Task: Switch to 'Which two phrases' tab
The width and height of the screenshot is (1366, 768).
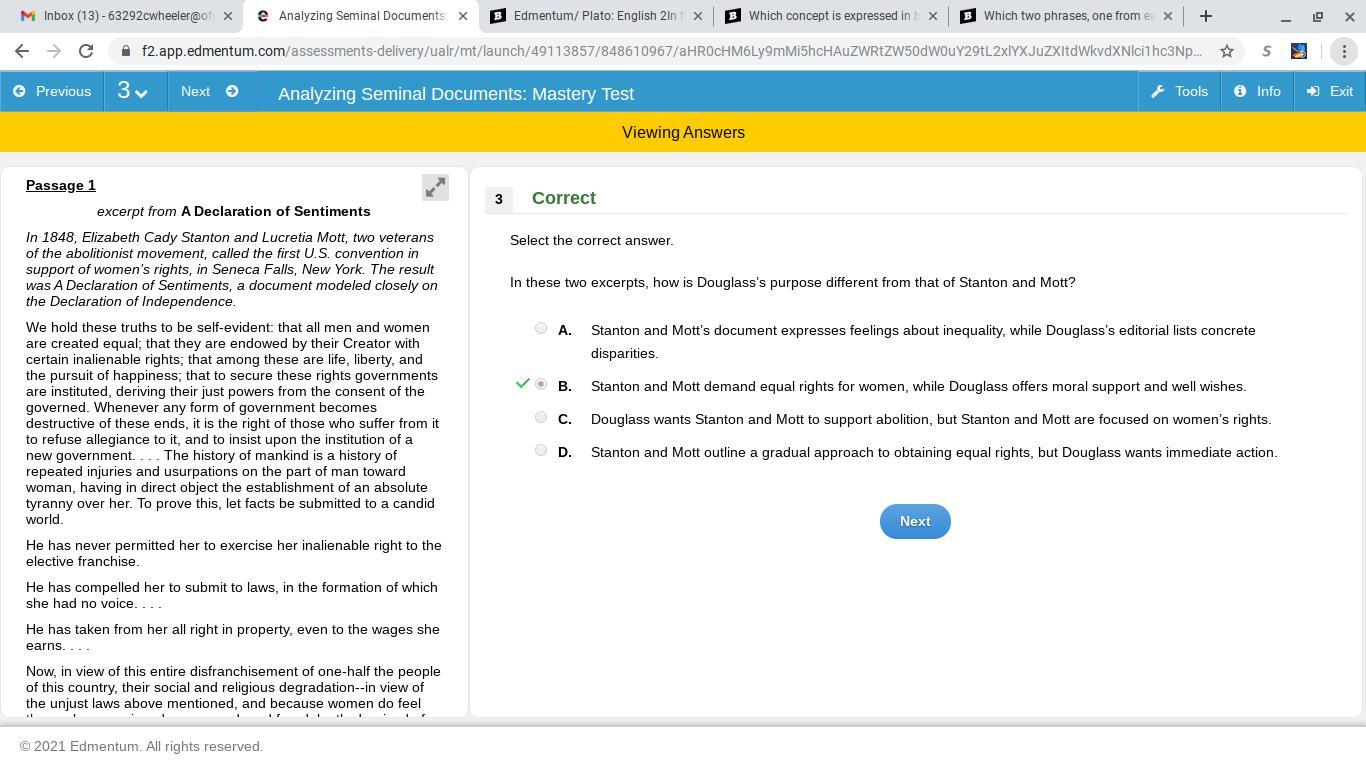Action: (x=1066, y=16)
